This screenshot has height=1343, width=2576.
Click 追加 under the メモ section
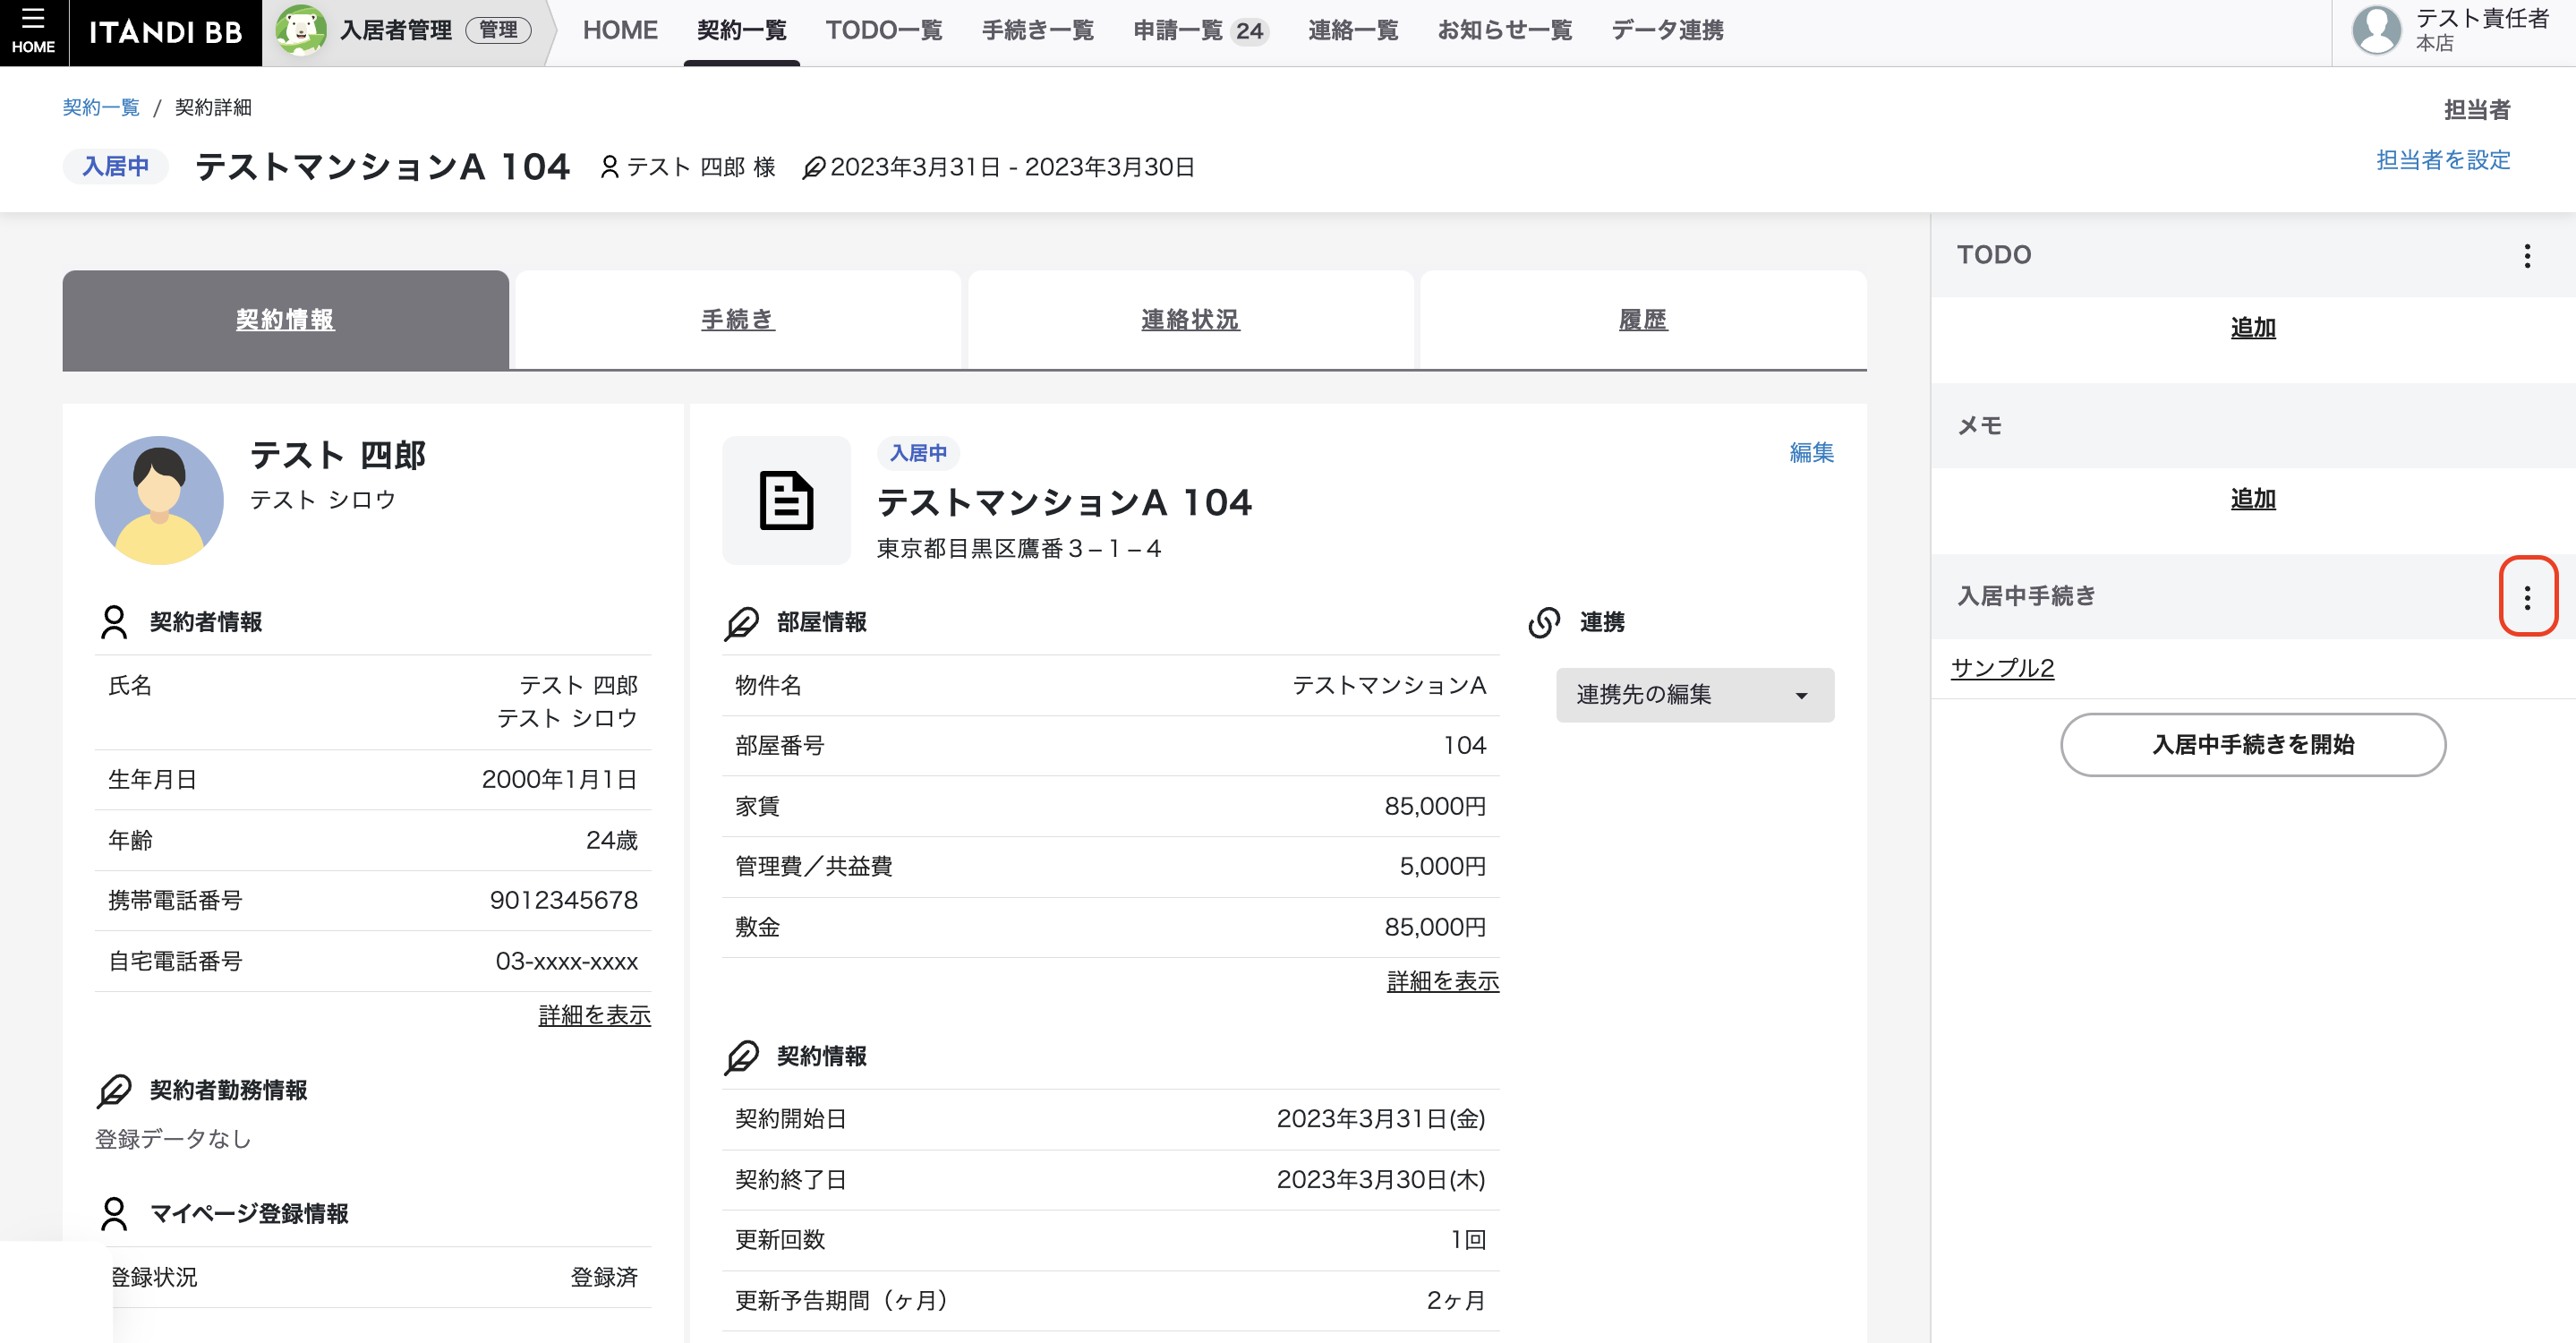[2253, 499]
